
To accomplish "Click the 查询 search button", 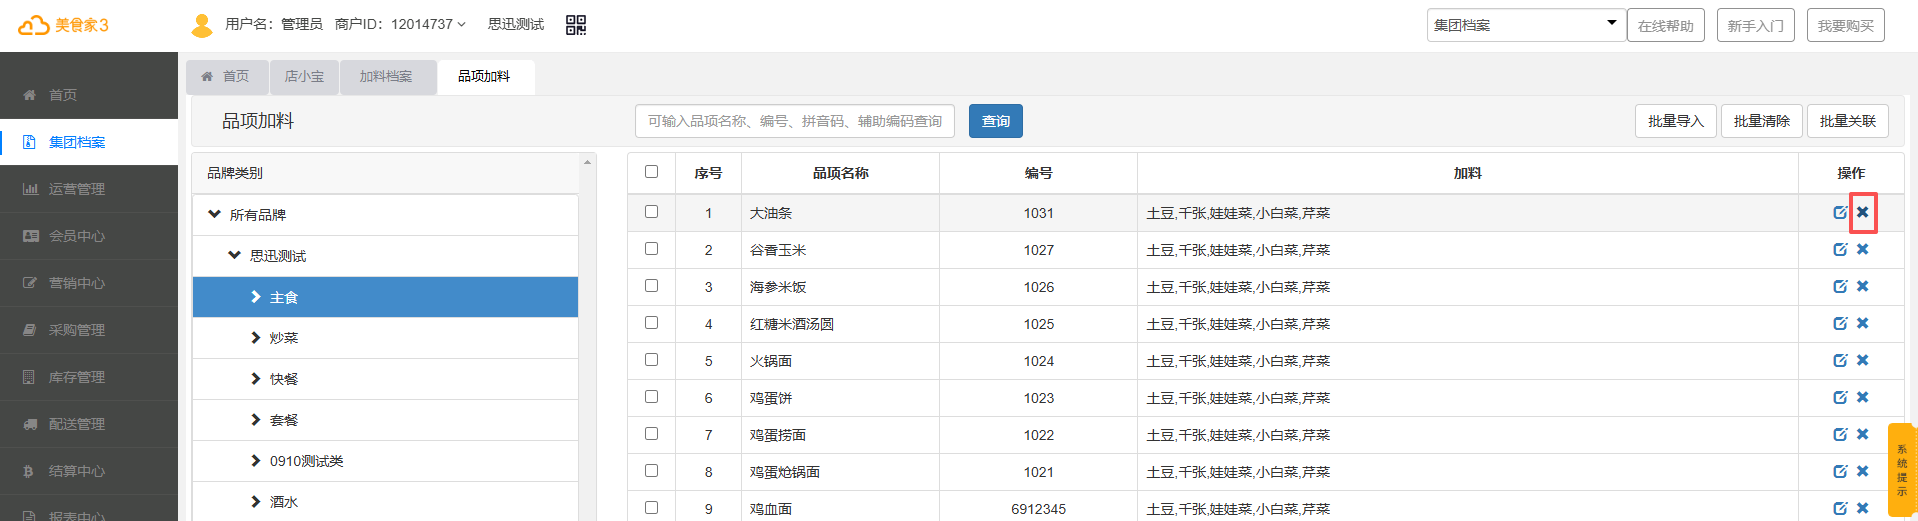I will (995, 121).
